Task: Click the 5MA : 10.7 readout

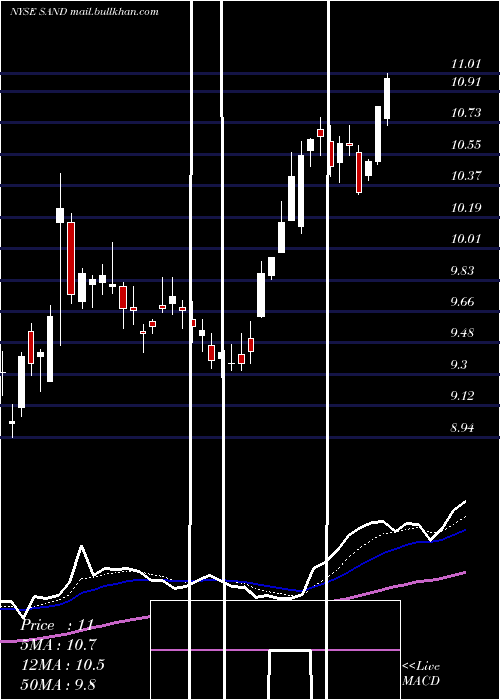Action: (x=58, y=645)
